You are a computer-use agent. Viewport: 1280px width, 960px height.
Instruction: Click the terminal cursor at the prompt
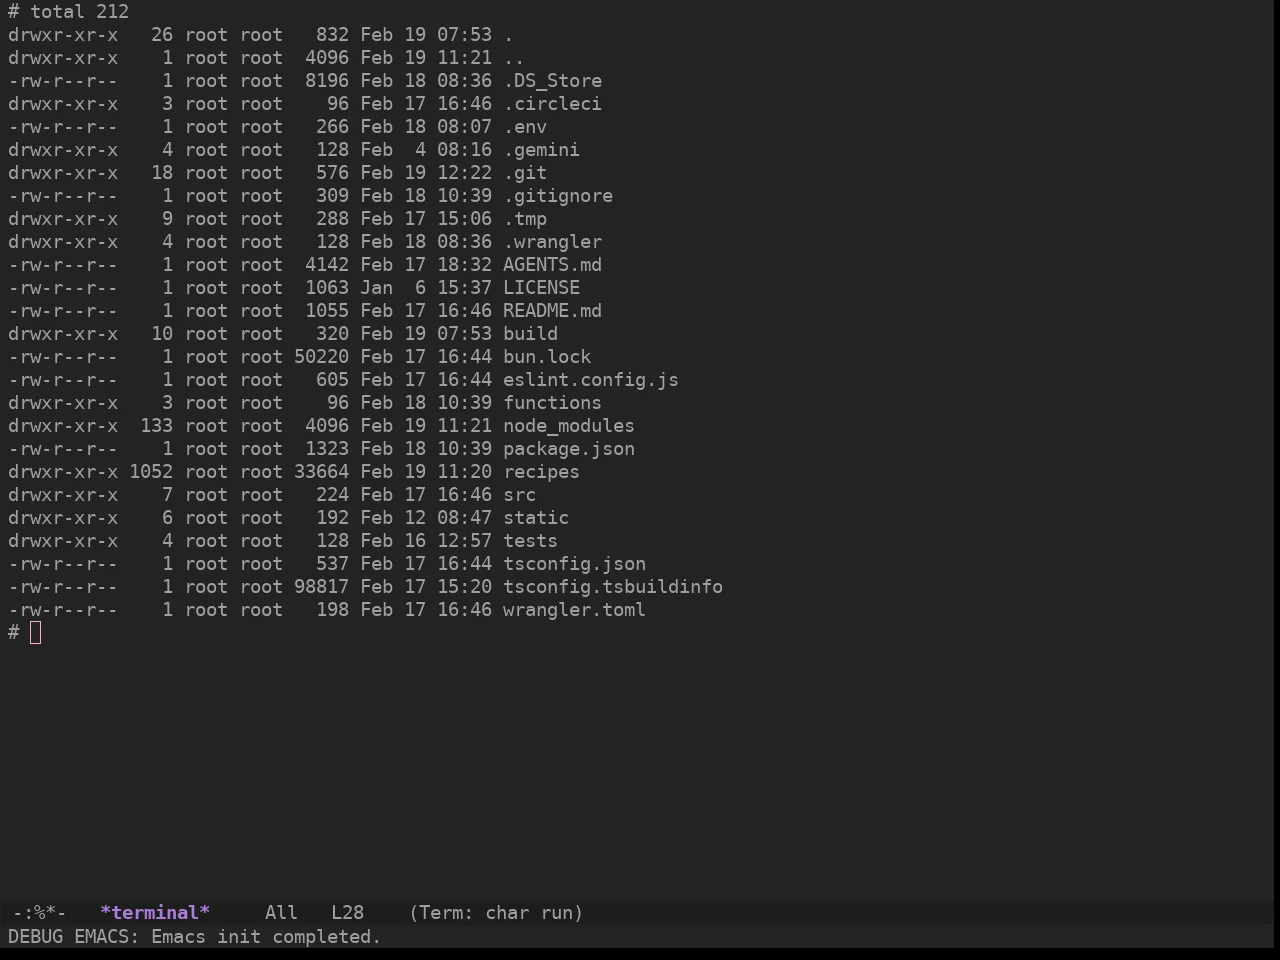36,632
